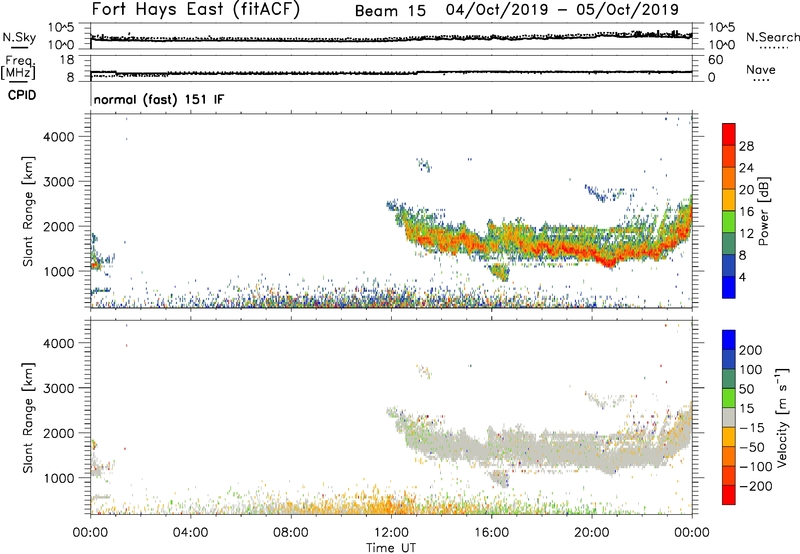Click the '08:00' time axis tick label
800x554 pixels.
click(290, 533)
